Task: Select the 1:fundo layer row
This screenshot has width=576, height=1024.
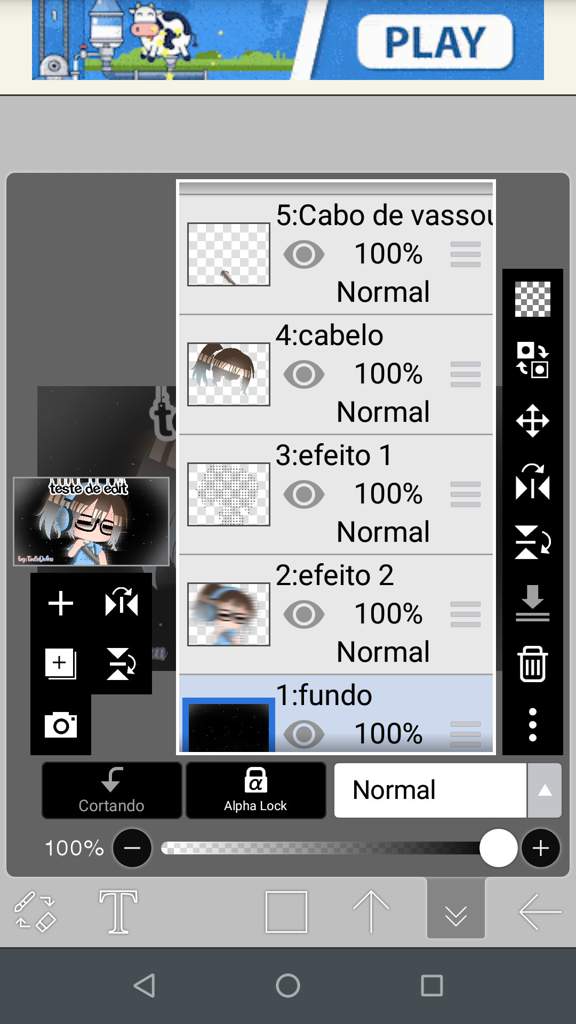Action: (336, 714)
